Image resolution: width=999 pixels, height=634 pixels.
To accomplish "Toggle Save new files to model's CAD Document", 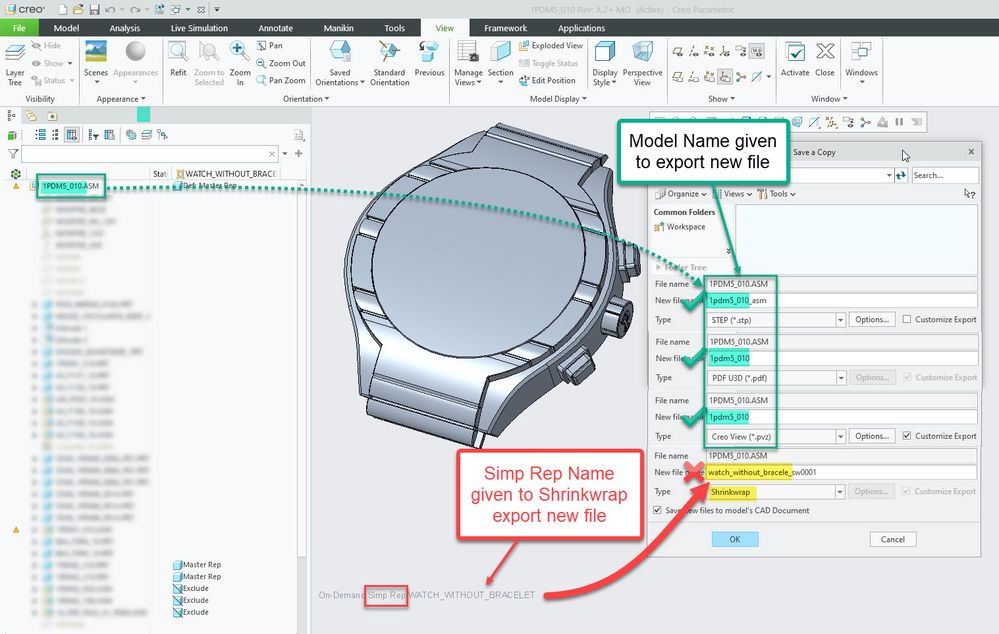I will pyautogui.click(x=658, y=510).
